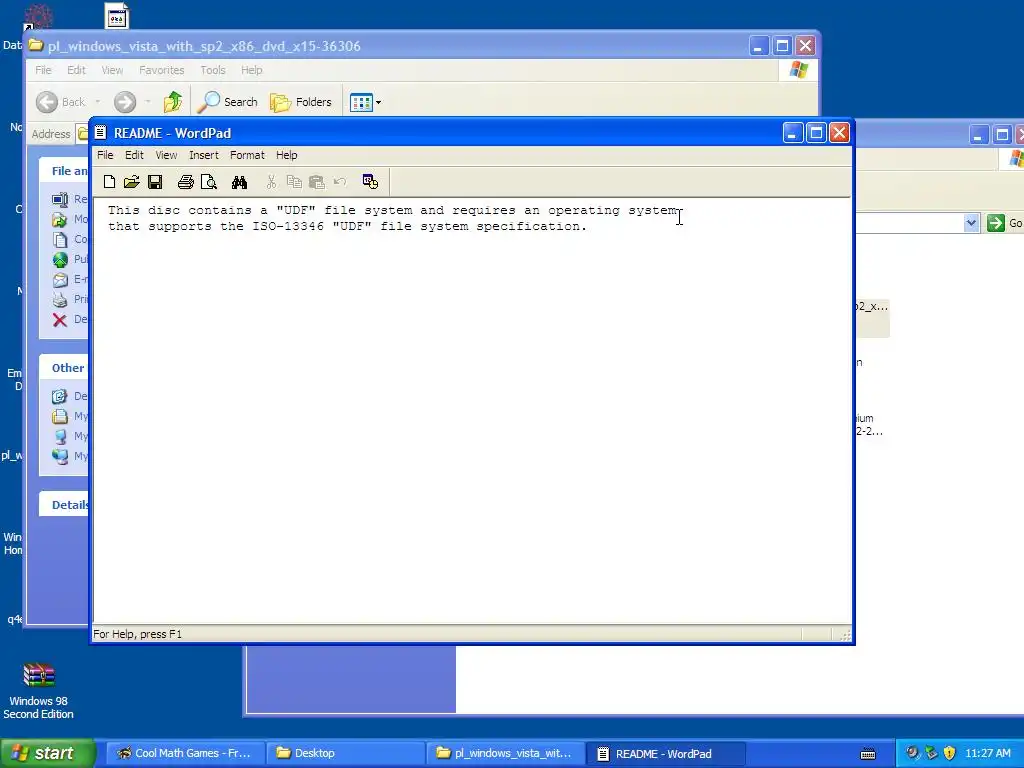Toggle Folders pane in Explorer
This screenshot has width=1024, height=768.
tap(301, 102)
